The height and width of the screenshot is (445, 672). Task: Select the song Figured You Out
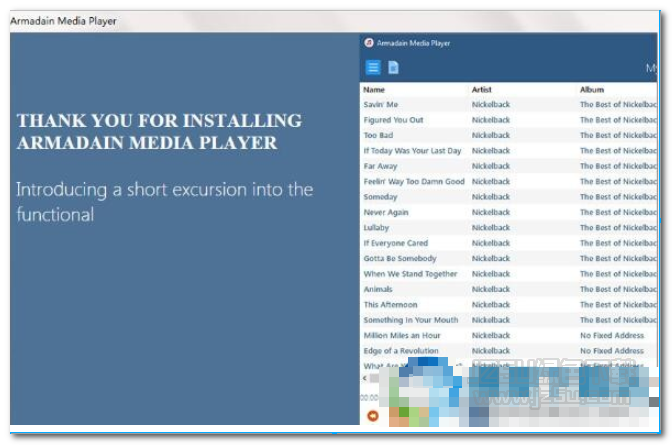[x=393, y=120]
